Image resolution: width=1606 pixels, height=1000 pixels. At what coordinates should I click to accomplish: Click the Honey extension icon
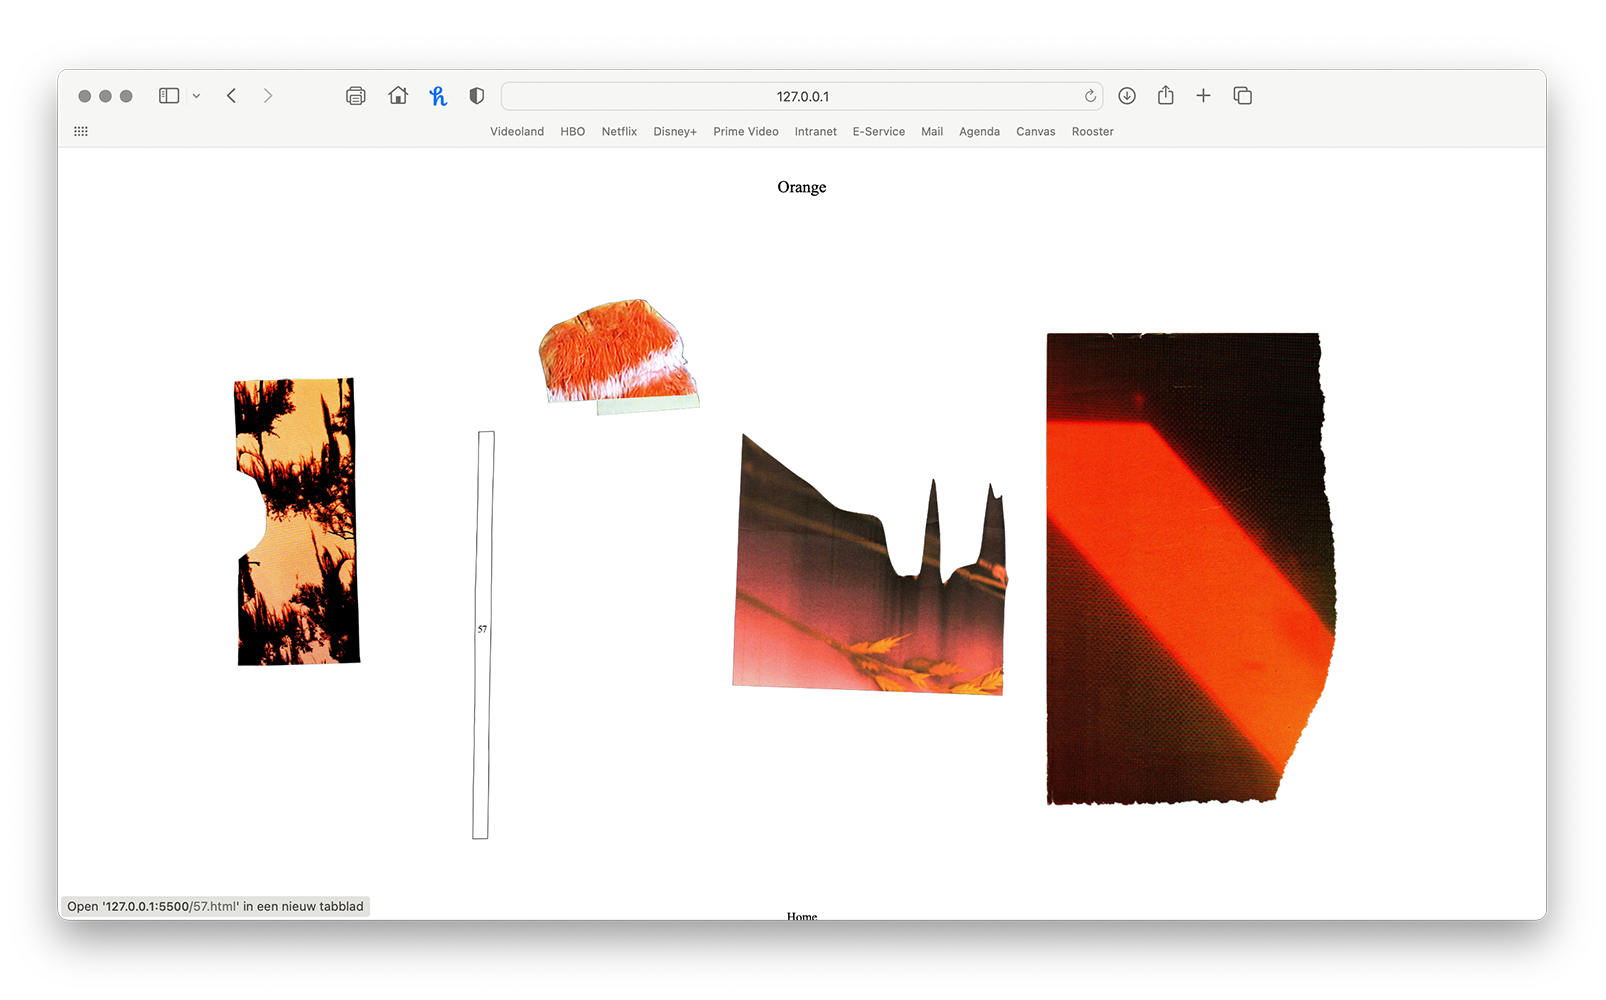coord(438,96)
